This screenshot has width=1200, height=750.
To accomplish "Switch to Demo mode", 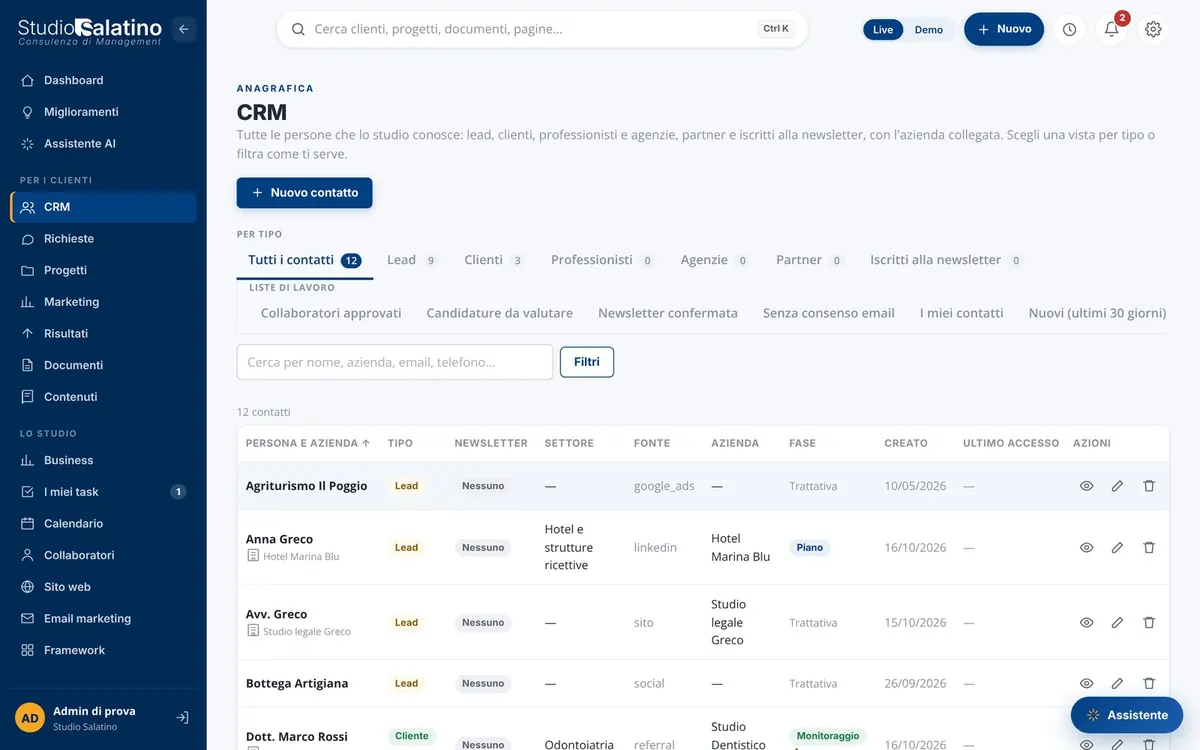I will click(929, 30).
